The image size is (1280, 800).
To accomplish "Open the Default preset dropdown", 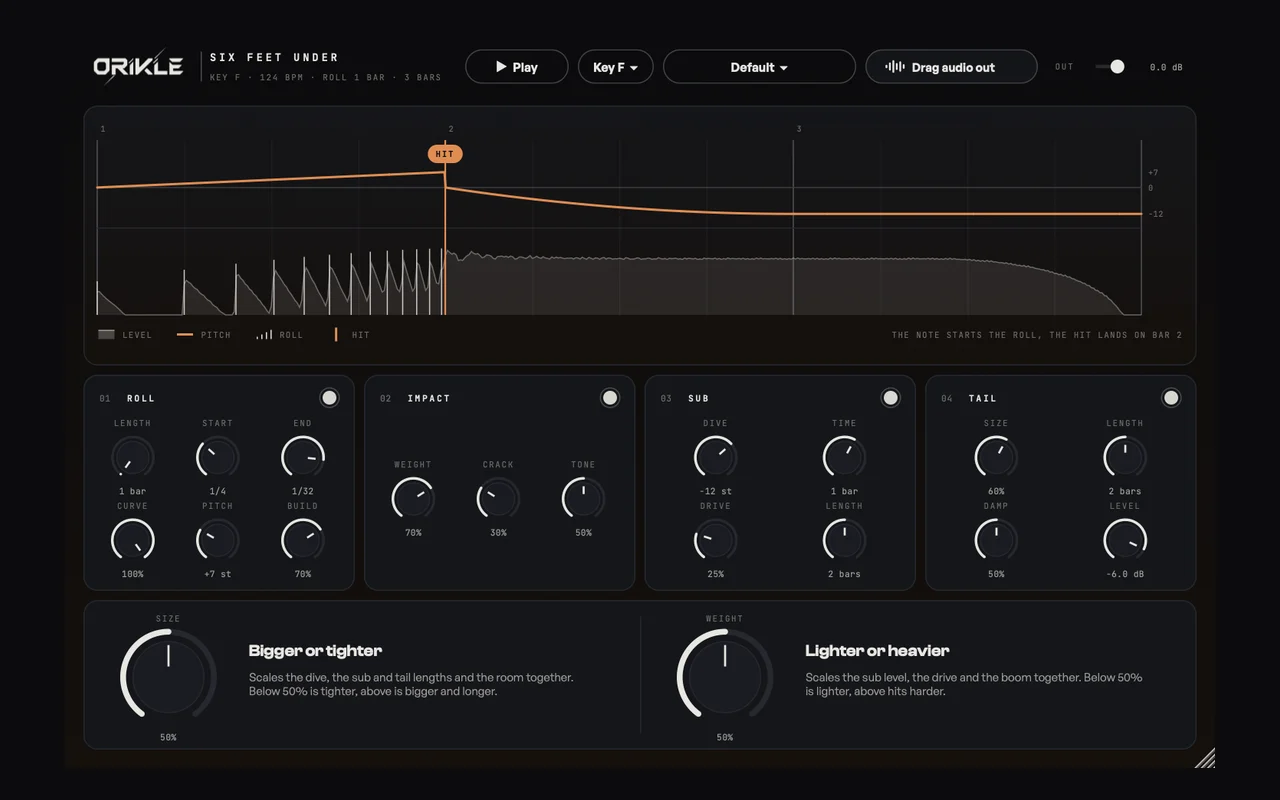I will pos(759,67).
